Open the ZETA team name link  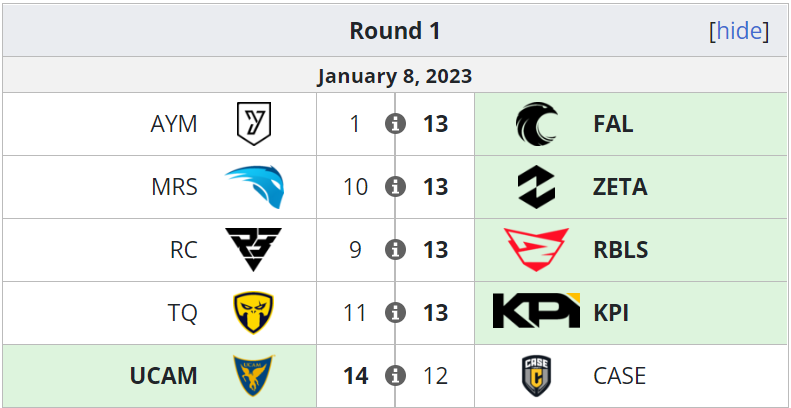(x=620, y=187)
